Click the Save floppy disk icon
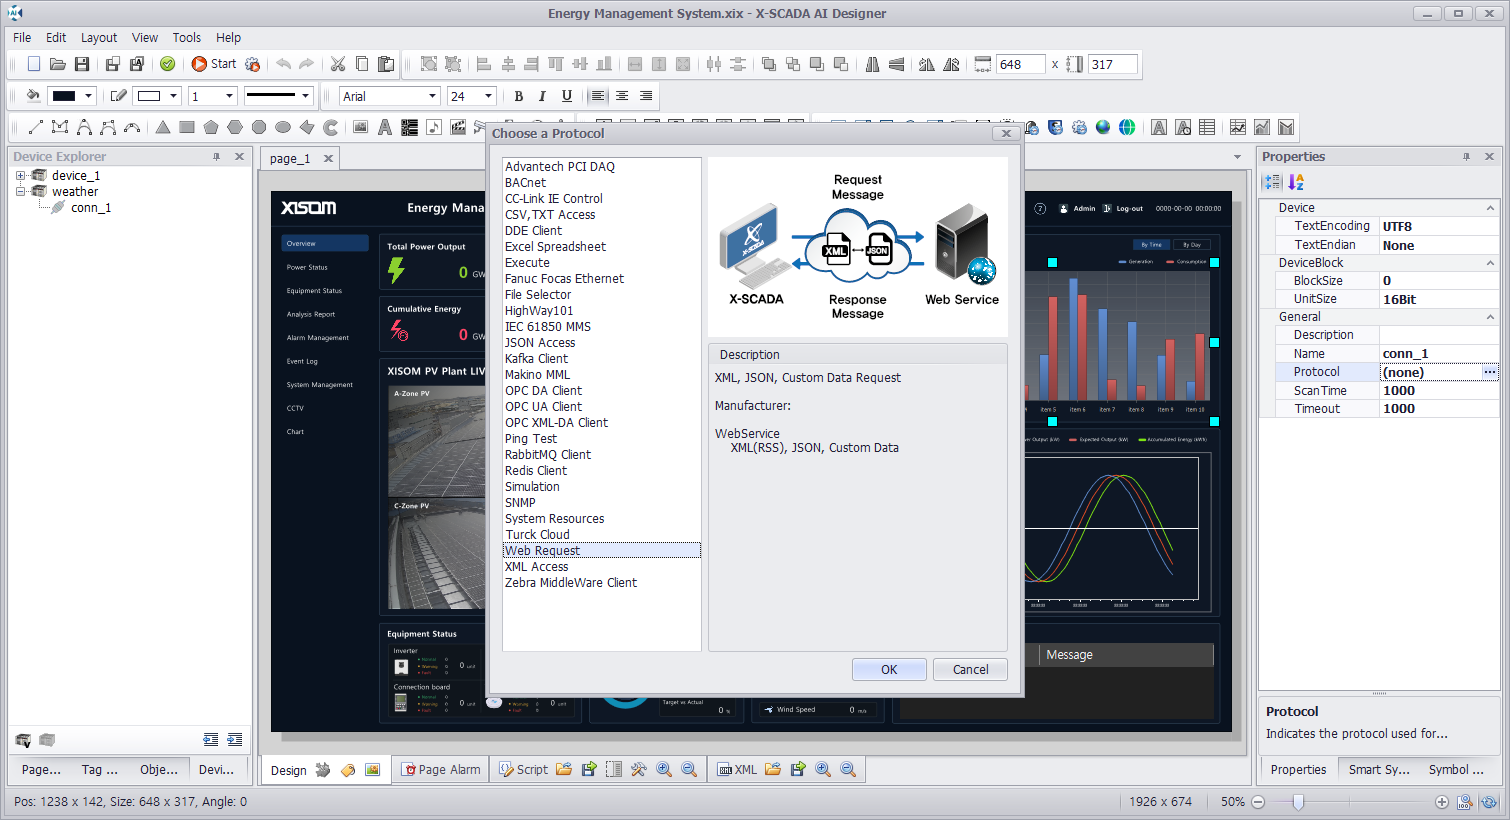Viewport: 1510px width, 820px height. click(x=82, y=64)
